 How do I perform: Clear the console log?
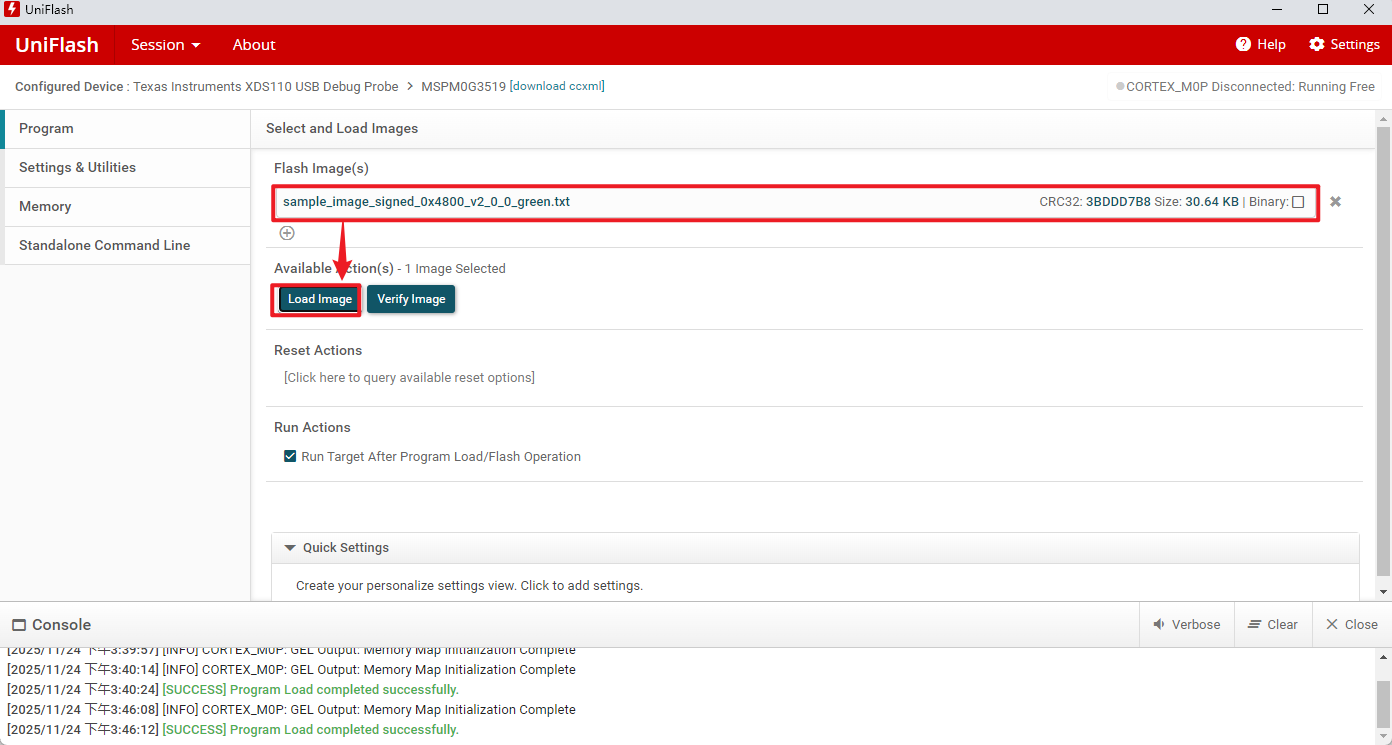tap(1272, 624)
